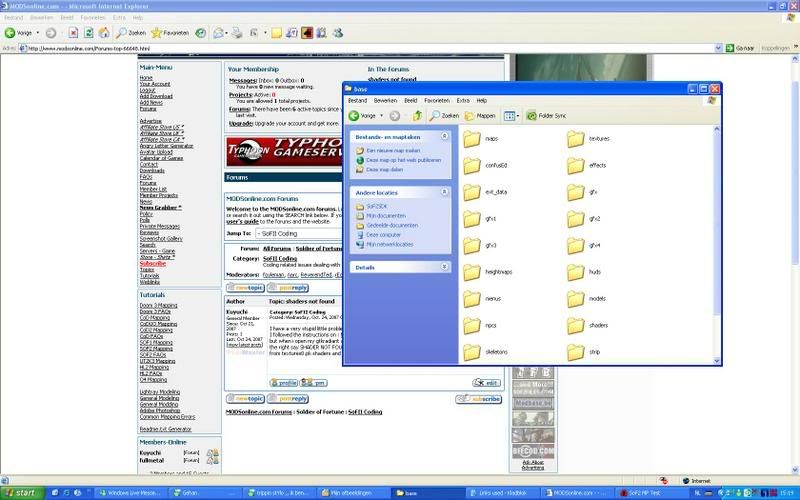This screenshot has height=500, width=800.
Task: Collapse the Andere locaties panel
Action: [x=444, y=190]
